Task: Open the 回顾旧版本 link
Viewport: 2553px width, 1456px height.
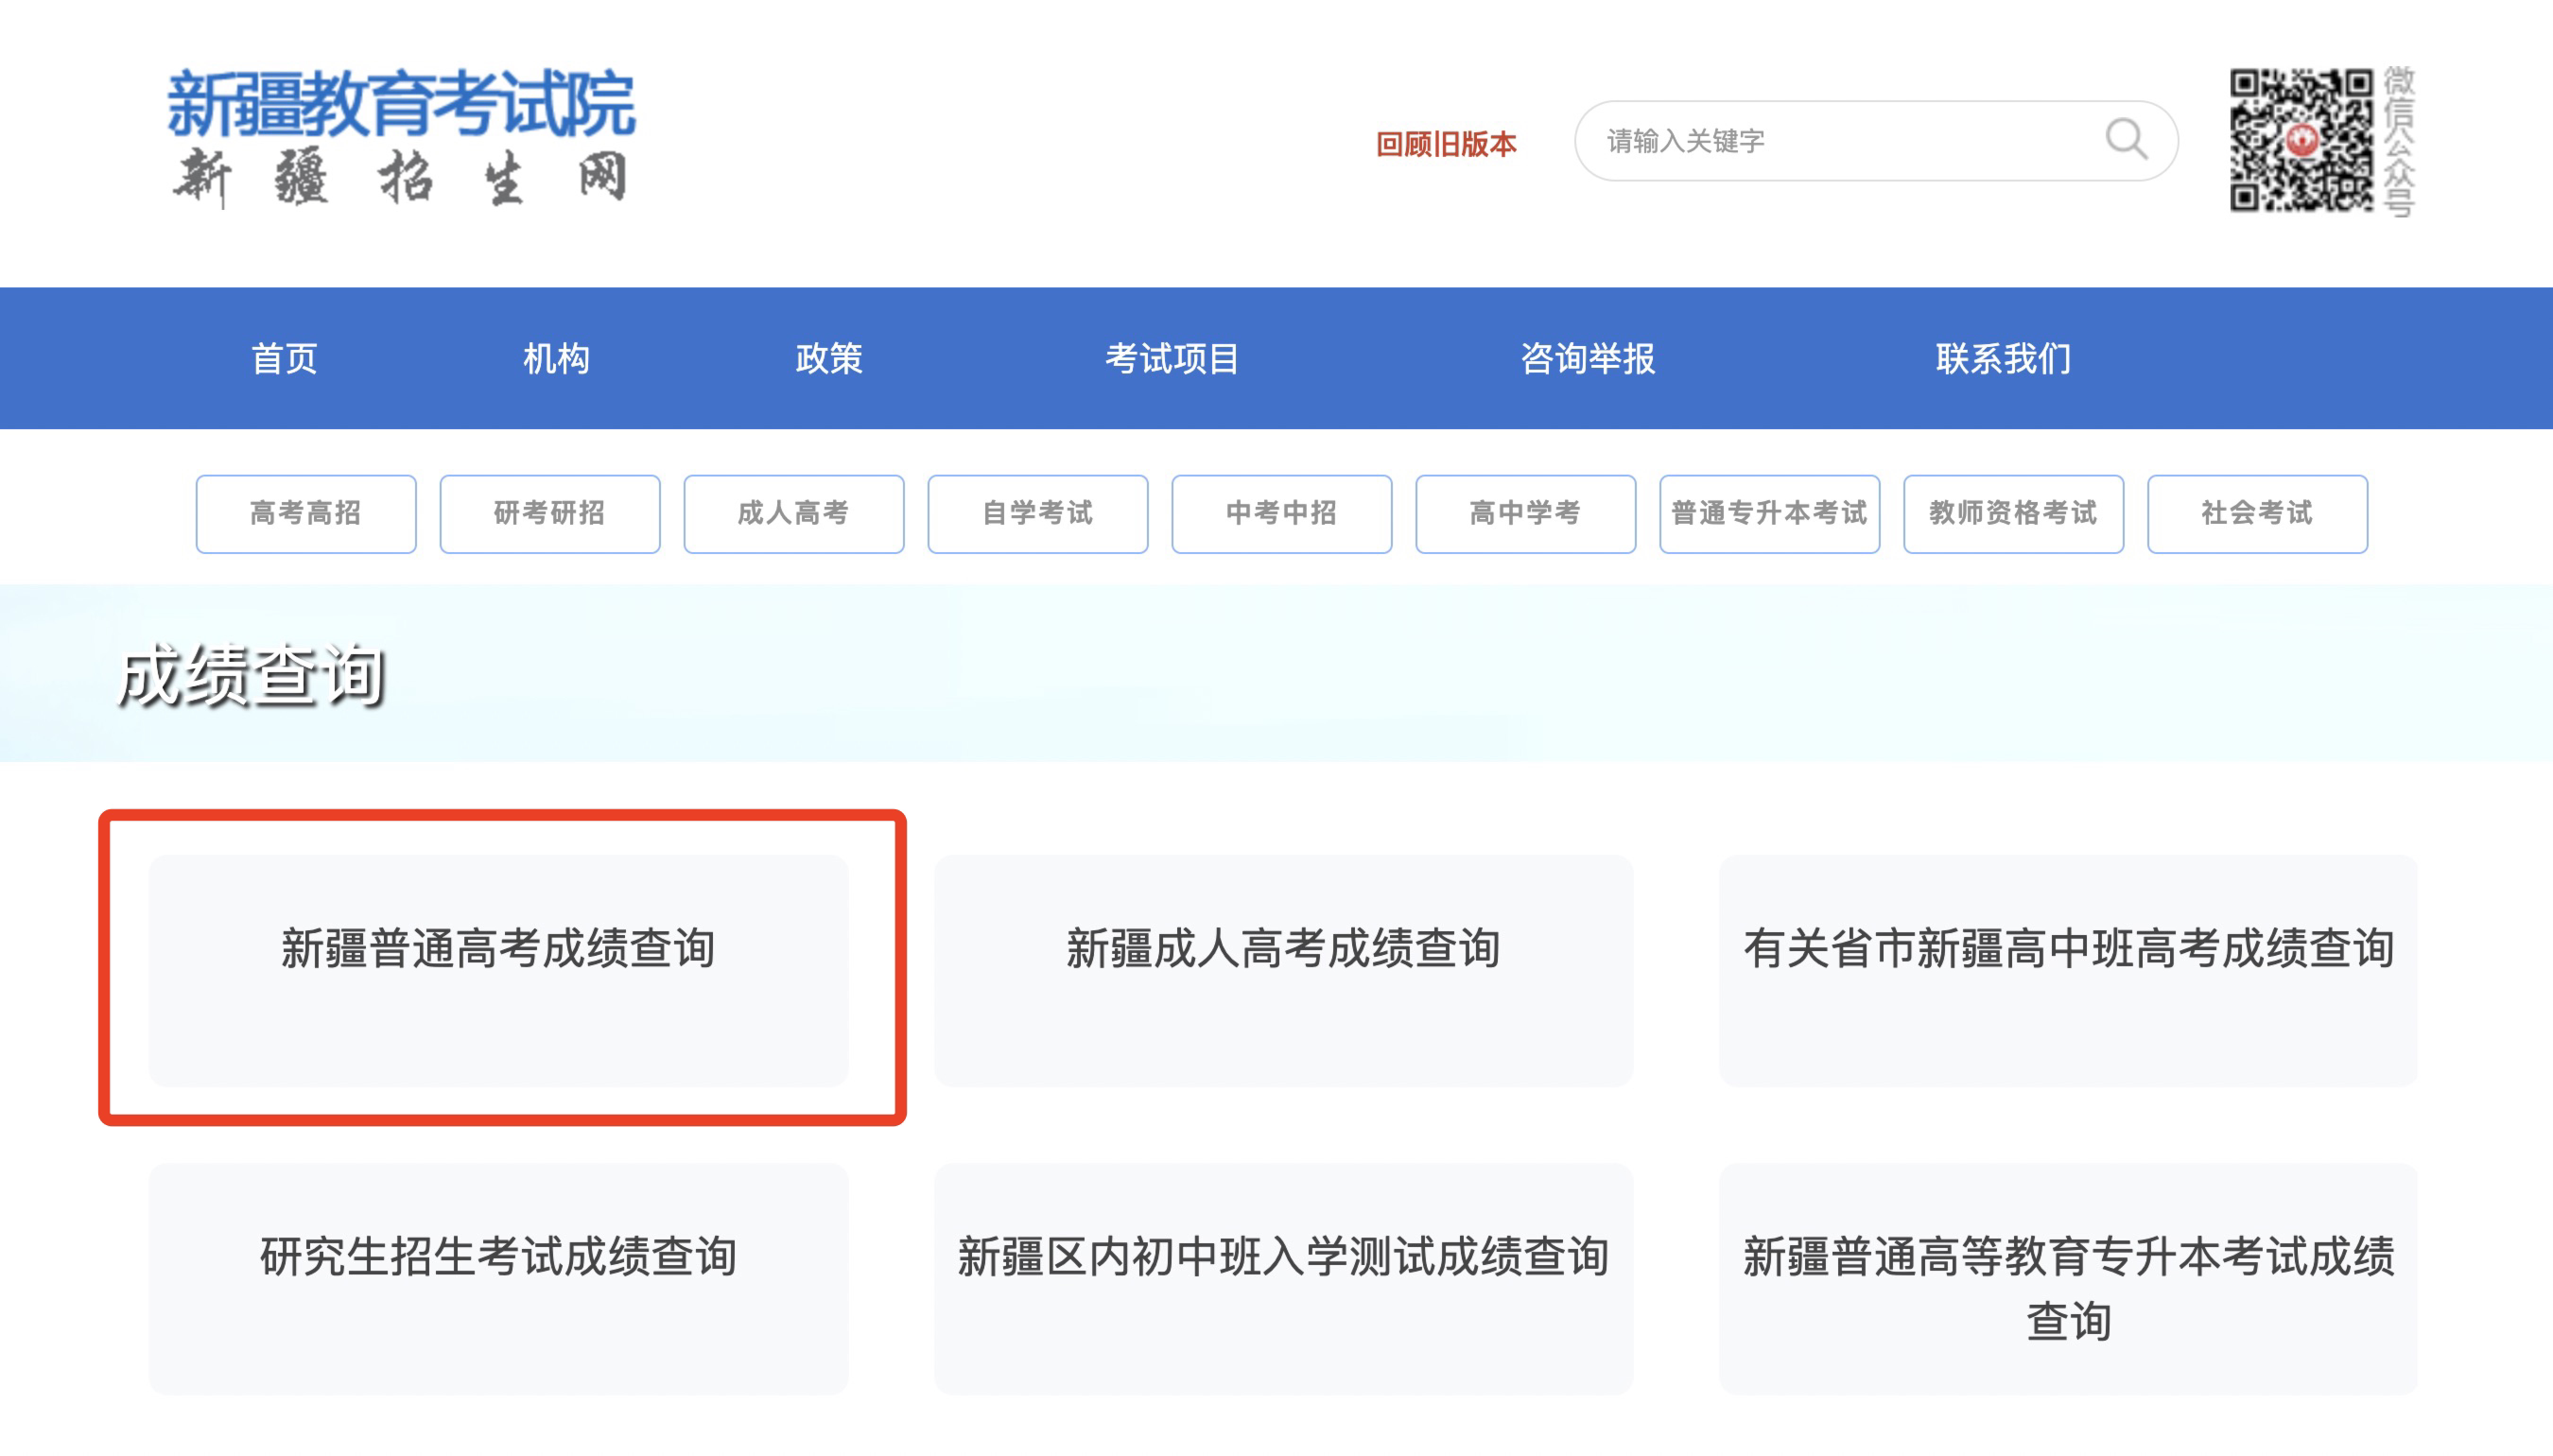Action: click(x=1446, y=144)
